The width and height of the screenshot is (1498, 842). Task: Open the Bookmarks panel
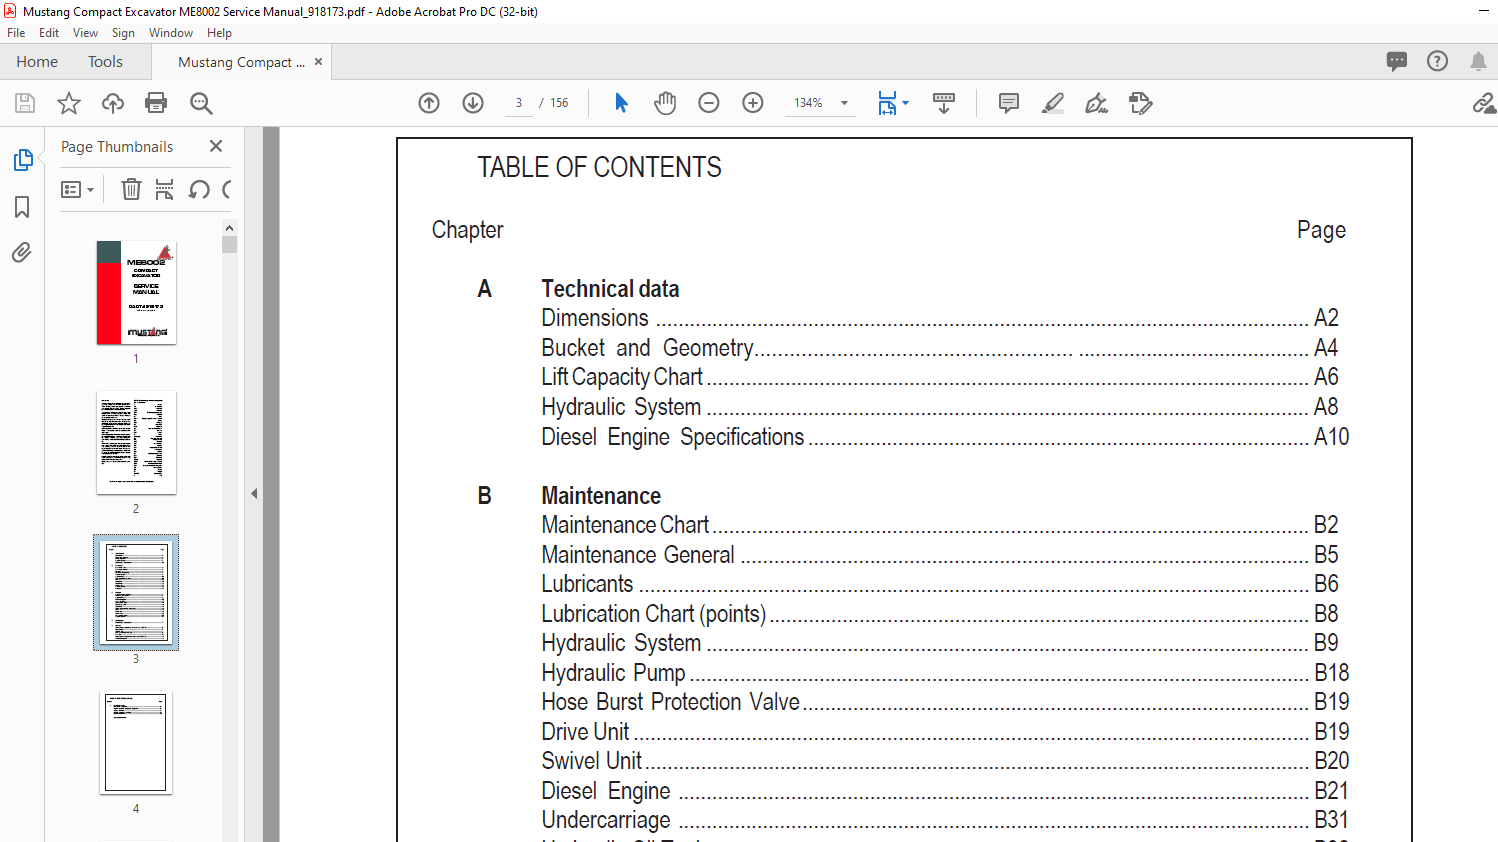coord(22,207)
